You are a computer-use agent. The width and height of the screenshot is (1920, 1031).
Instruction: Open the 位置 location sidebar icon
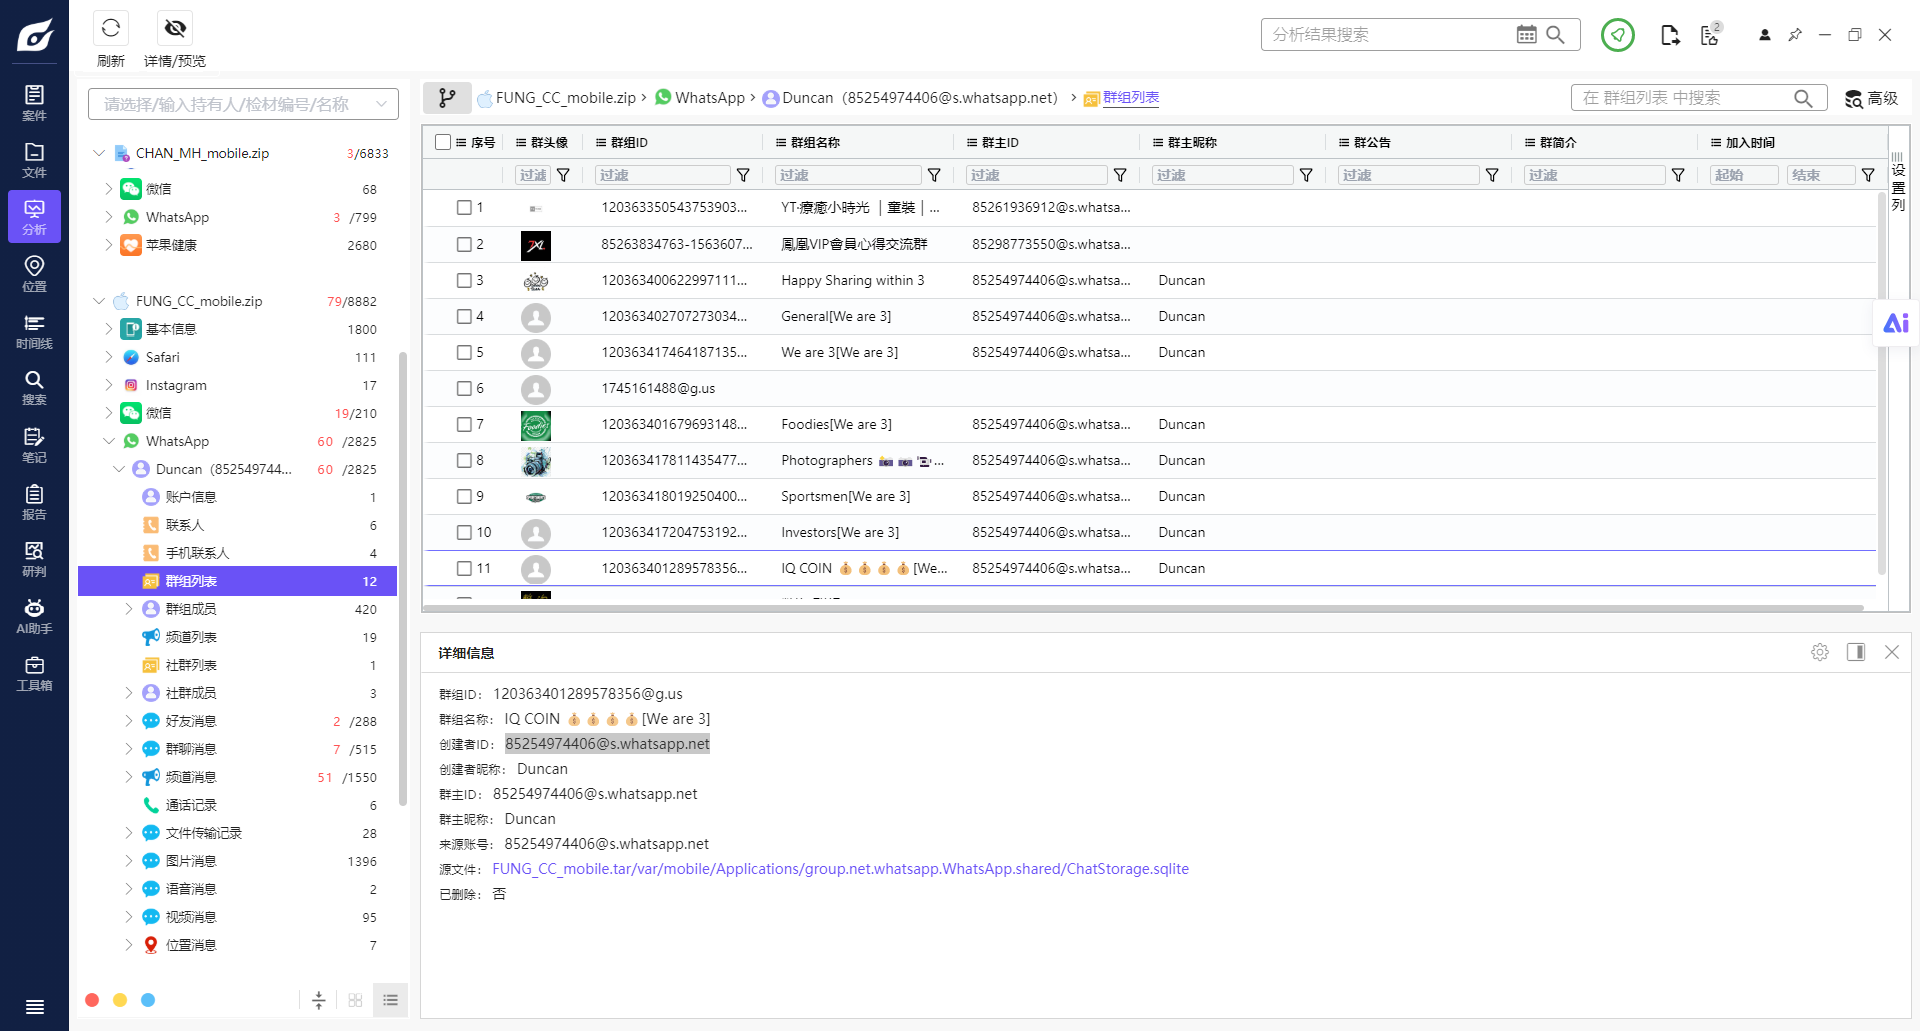(x=34, y=273)
